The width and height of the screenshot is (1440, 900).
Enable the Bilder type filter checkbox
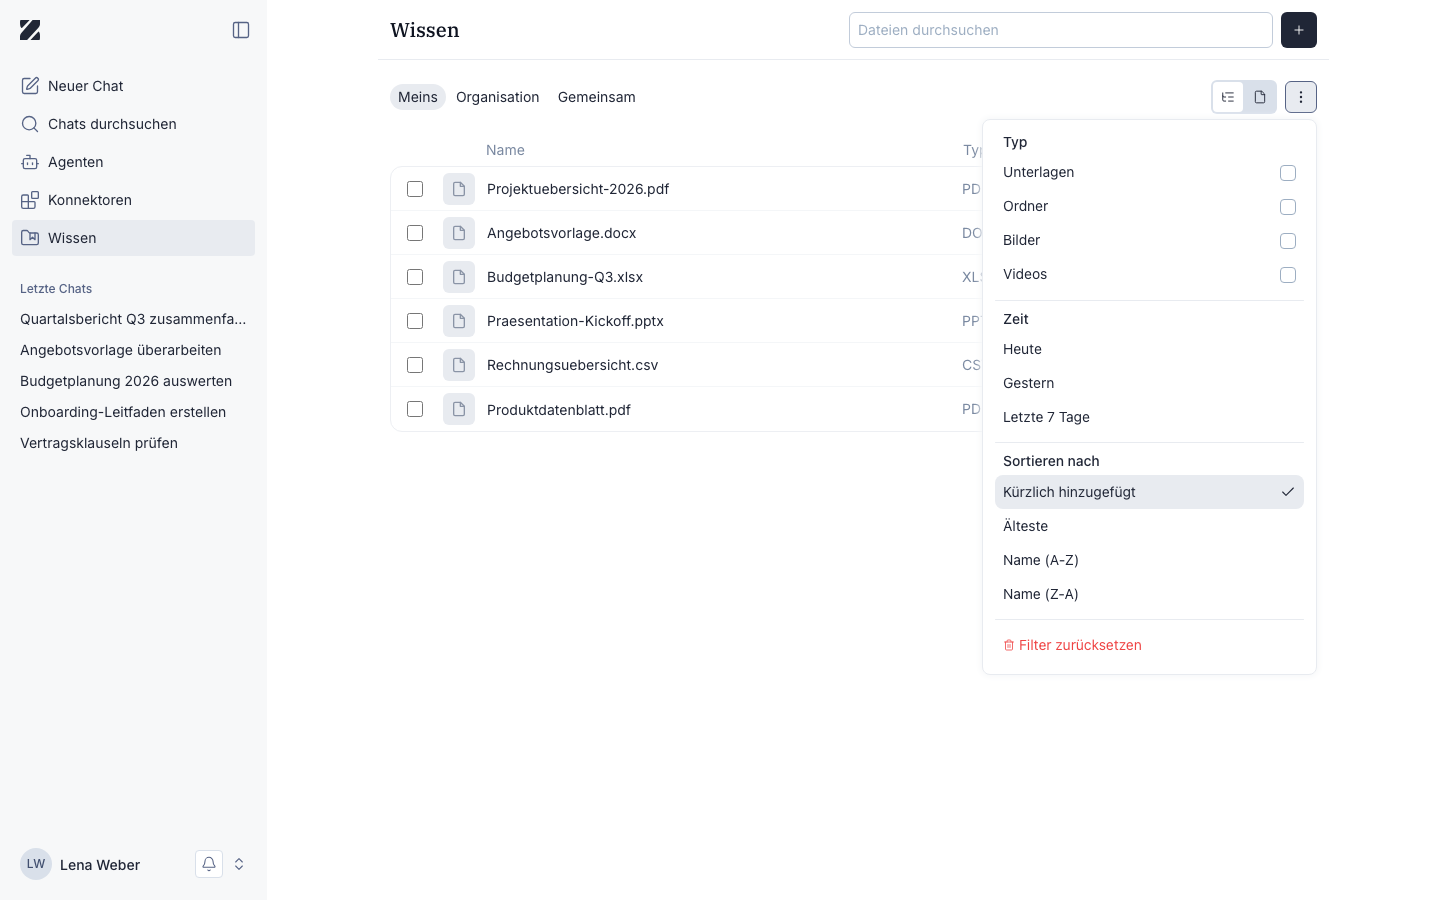(1288, 241)
